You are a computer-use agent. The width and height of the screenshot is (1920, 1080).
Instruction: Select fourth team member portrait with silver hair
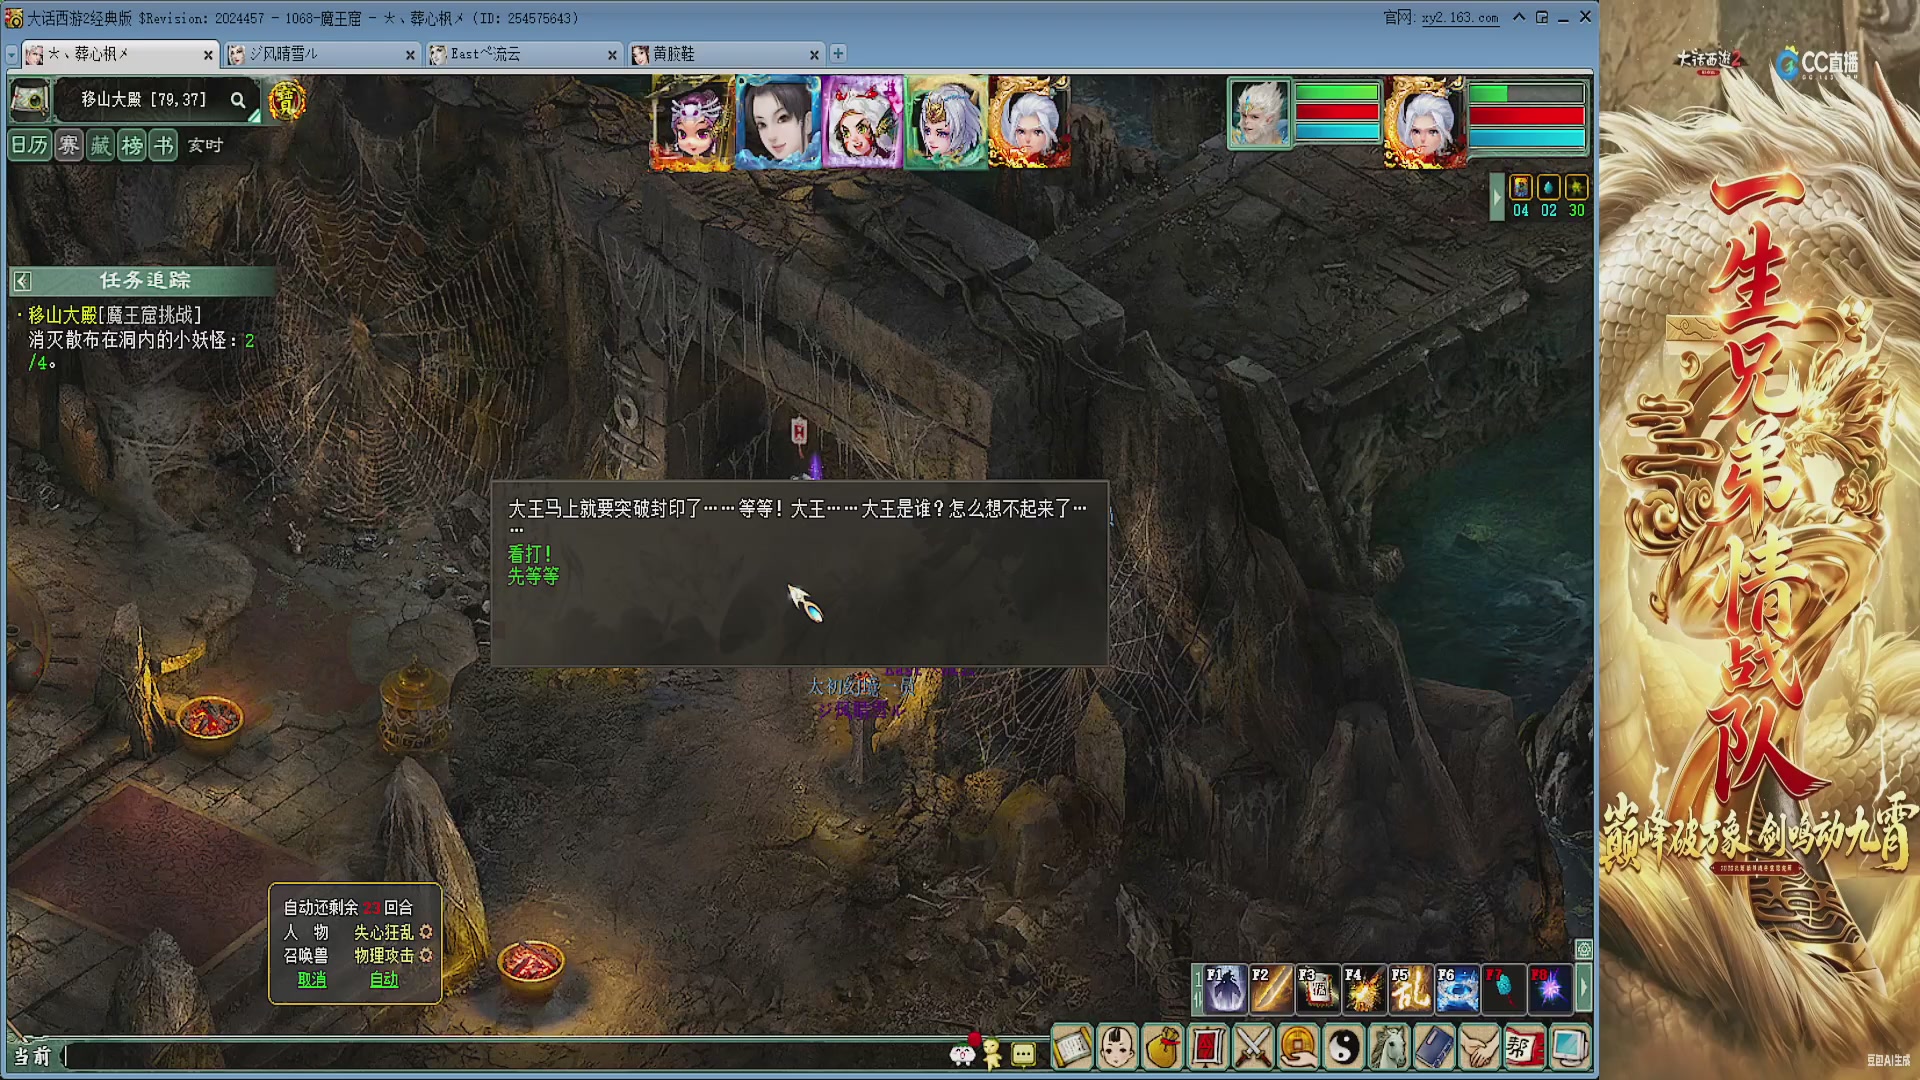click(x=945, y=124)
